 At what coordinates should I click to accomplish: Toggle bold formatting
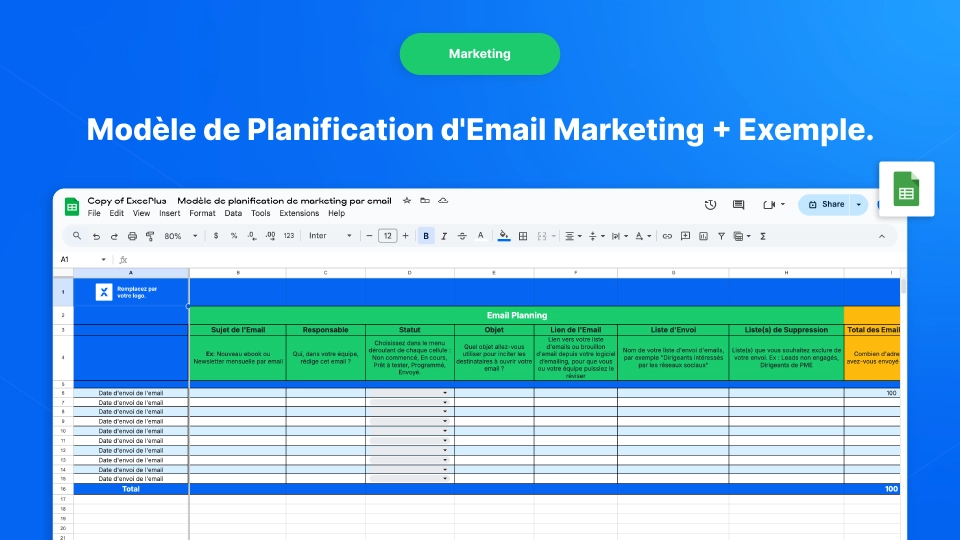click(427, 236)
